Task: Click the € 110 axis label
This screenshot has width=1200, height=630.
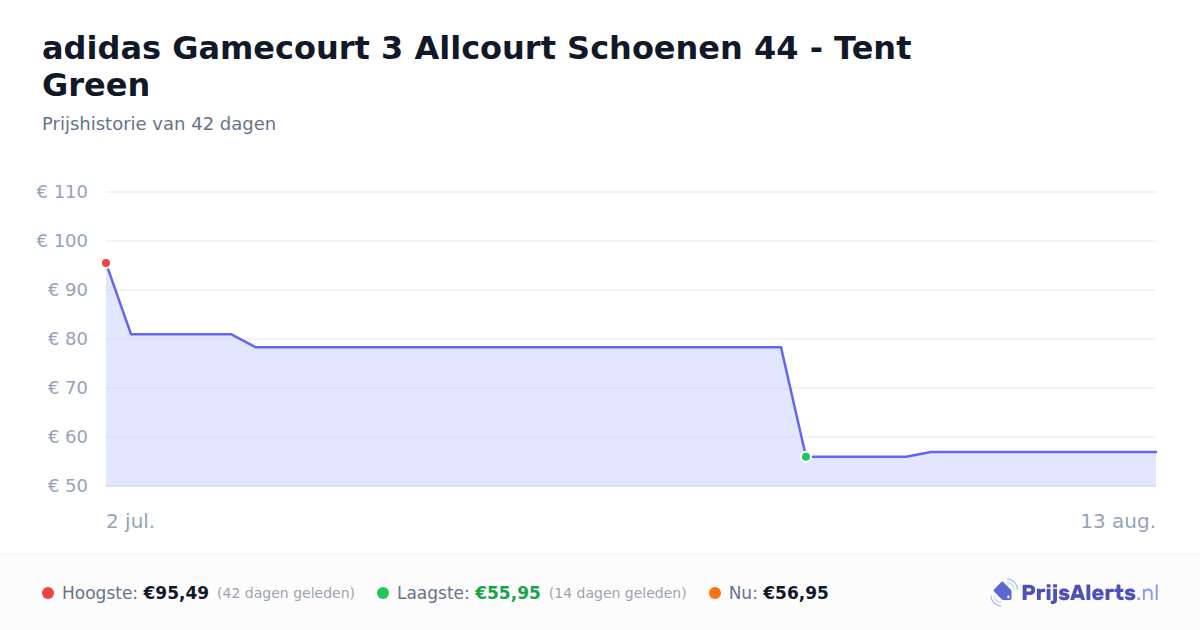Action: [62, 192]
